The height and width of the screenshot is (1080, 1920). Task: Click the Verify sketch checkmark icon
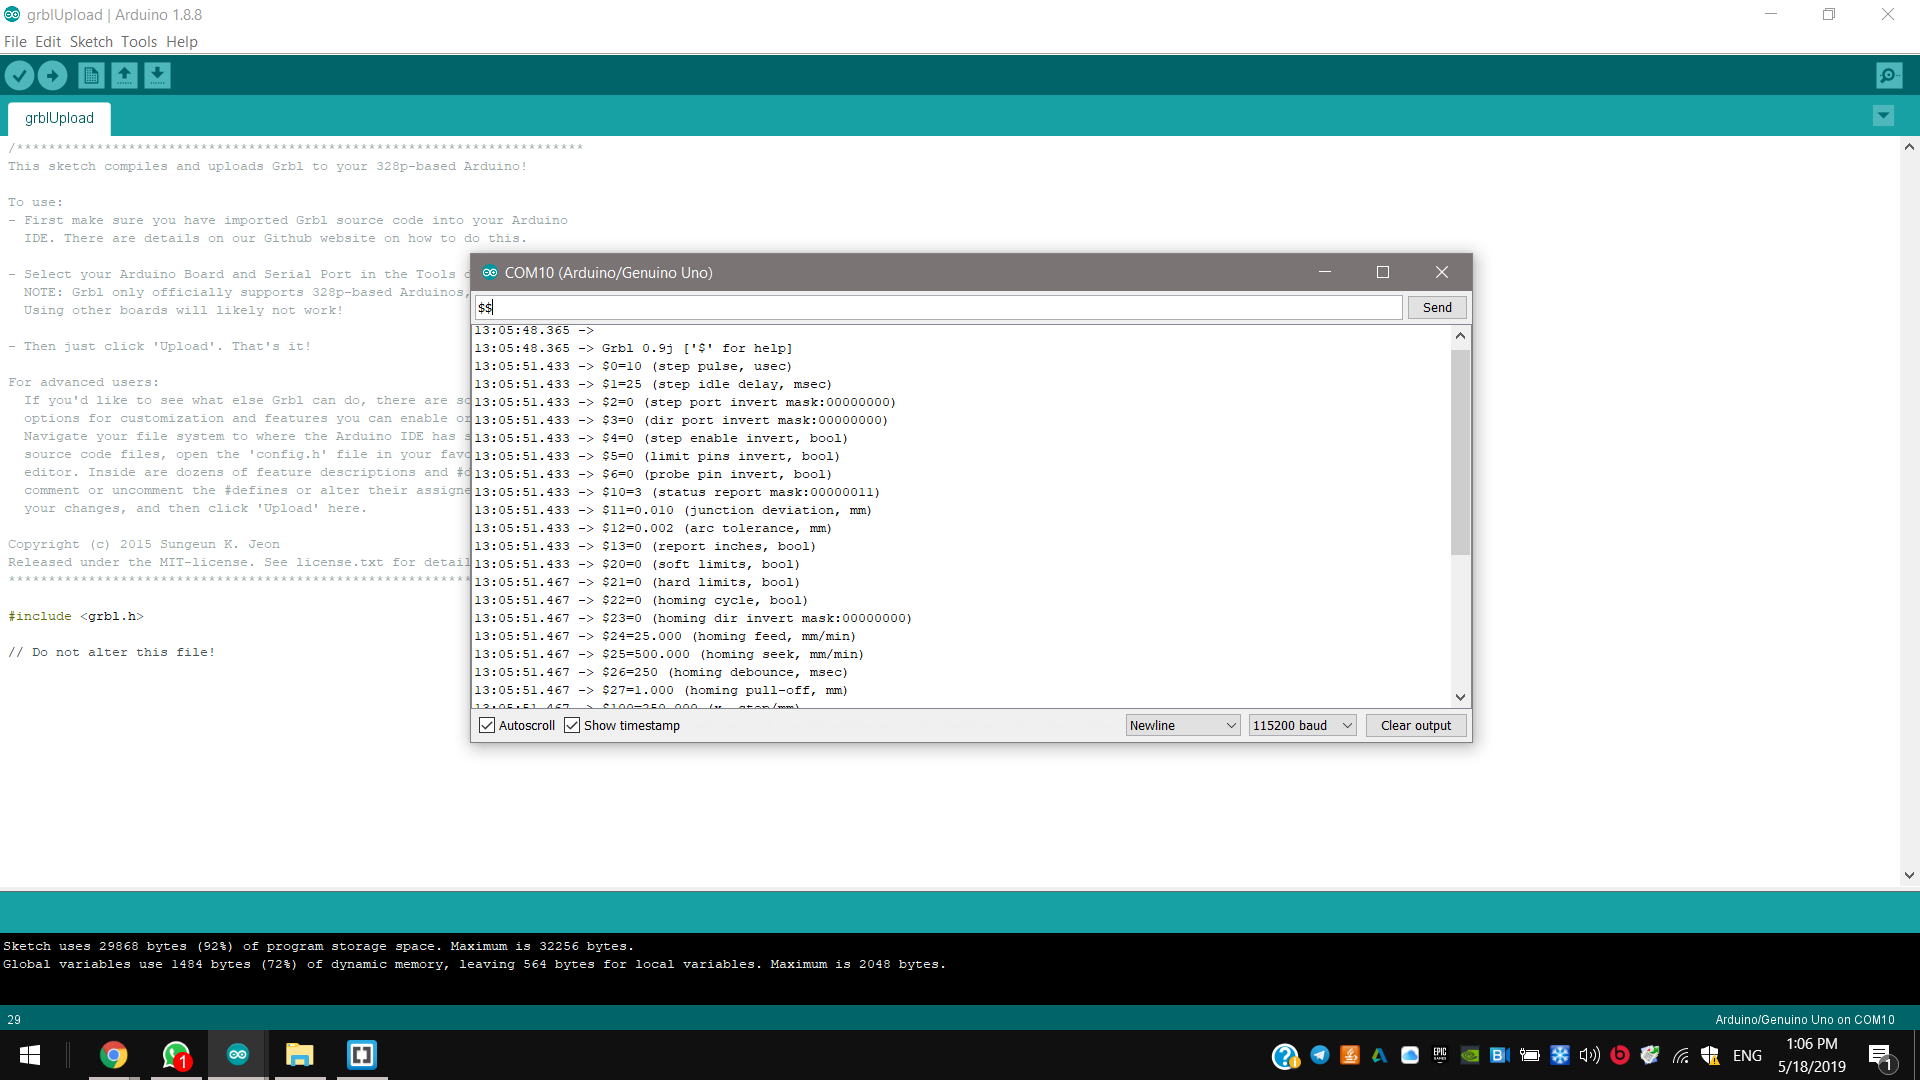coord(19,75)
